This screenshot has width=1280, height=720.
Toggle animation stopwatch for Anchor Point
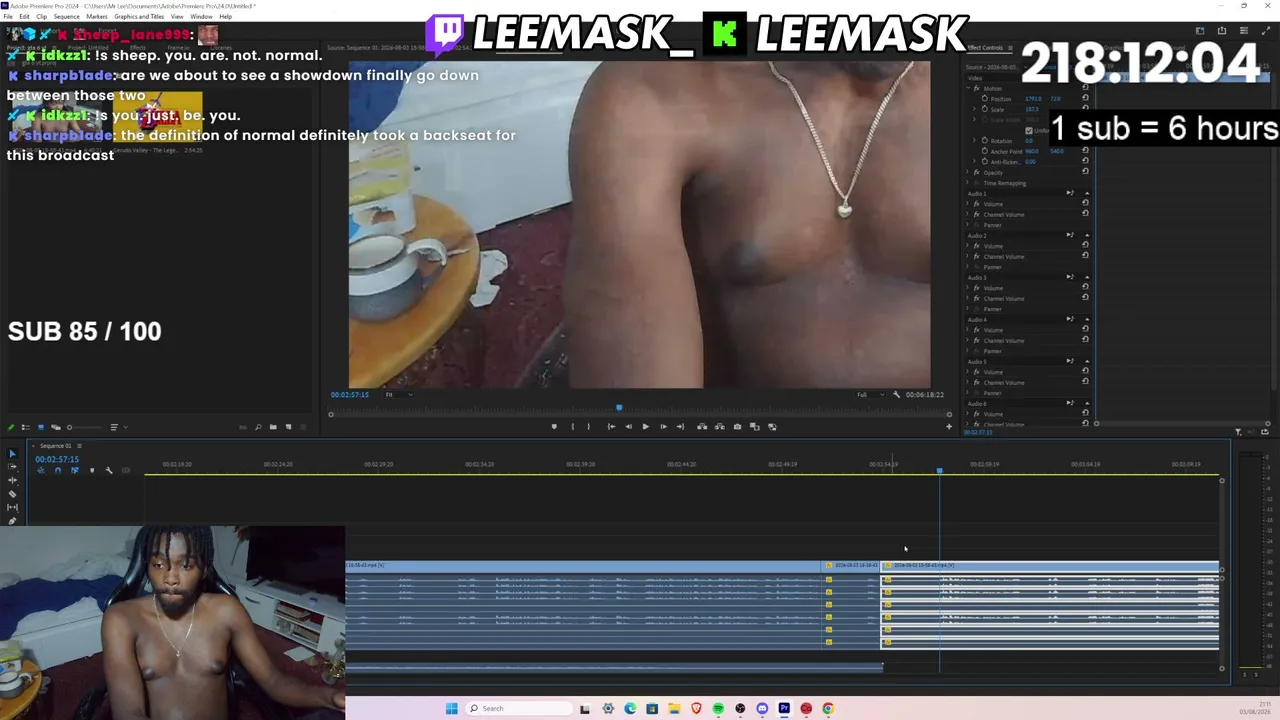click(985, 151)
